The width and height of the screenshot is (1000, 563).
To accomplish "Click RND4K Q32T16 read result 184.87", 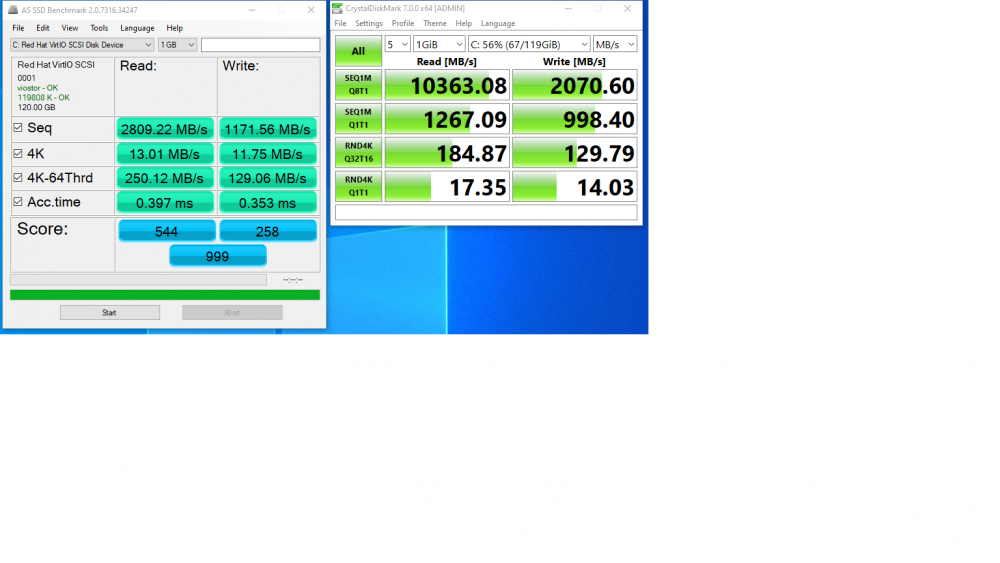I will (447, 152).
